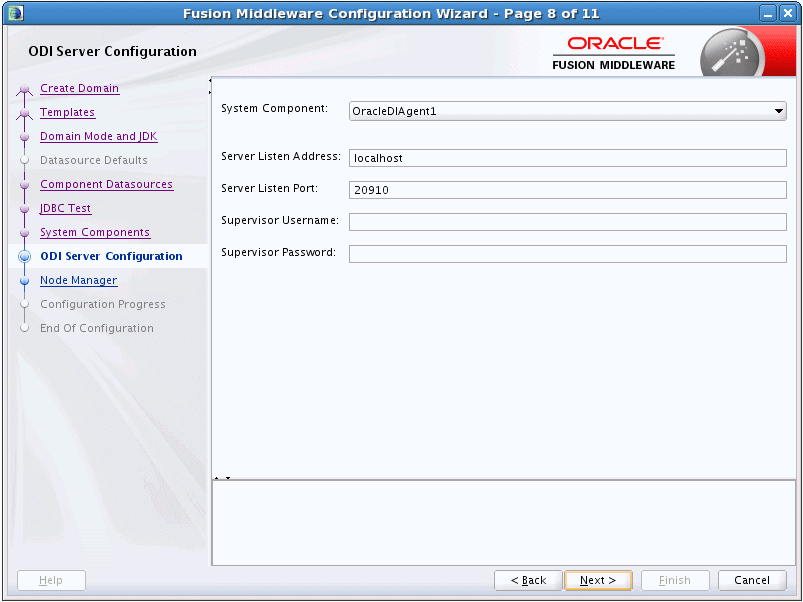
Task: Open the Templates step link
Action: [67, 112]
